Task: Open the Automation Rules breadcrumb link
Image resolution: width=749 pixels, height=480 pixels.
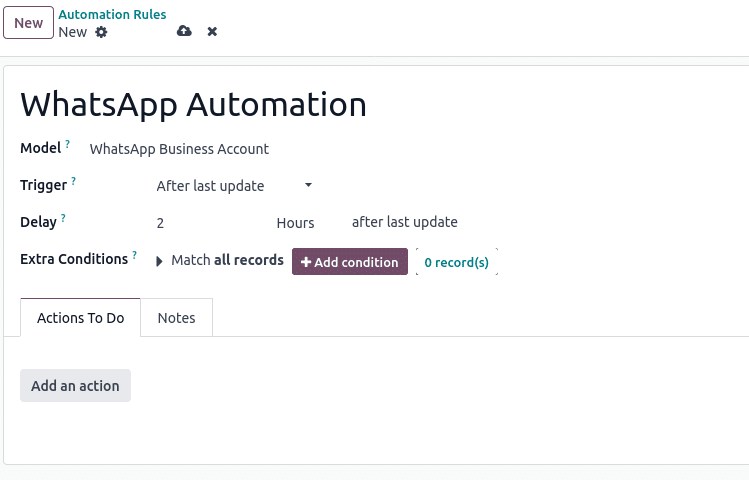Action: point(112,14)
